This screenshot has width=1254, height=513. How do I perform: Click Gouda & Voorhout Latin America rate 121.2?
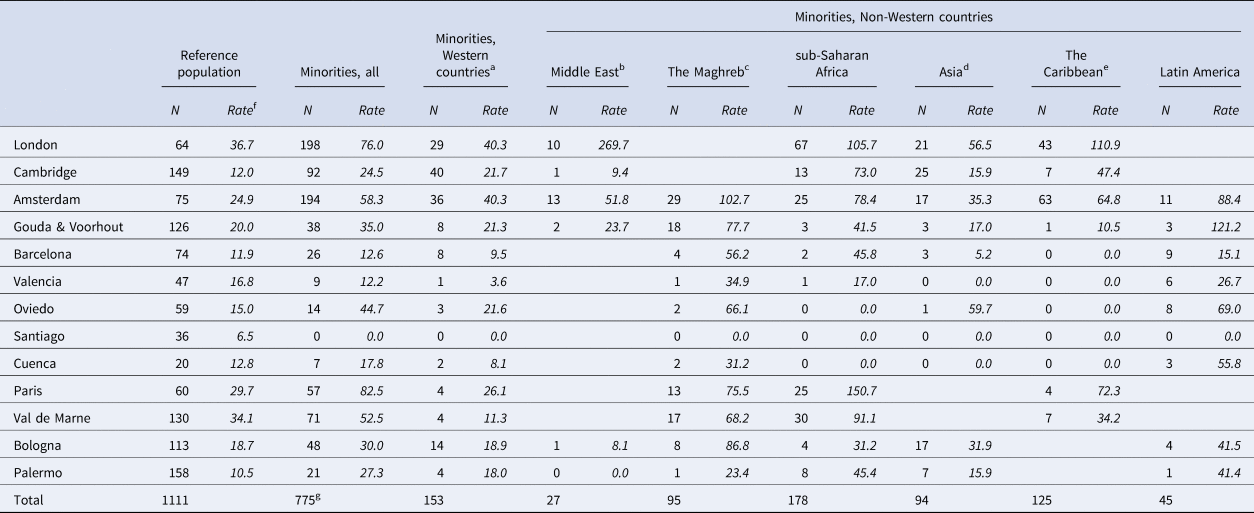[1220, 226]
